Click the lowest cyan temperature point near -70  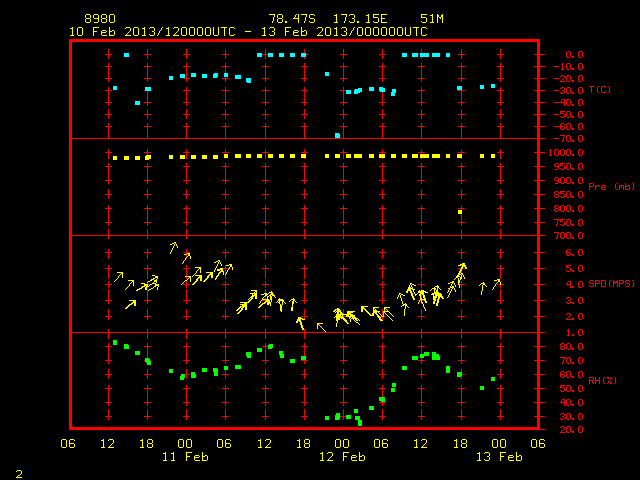(338, 136)
